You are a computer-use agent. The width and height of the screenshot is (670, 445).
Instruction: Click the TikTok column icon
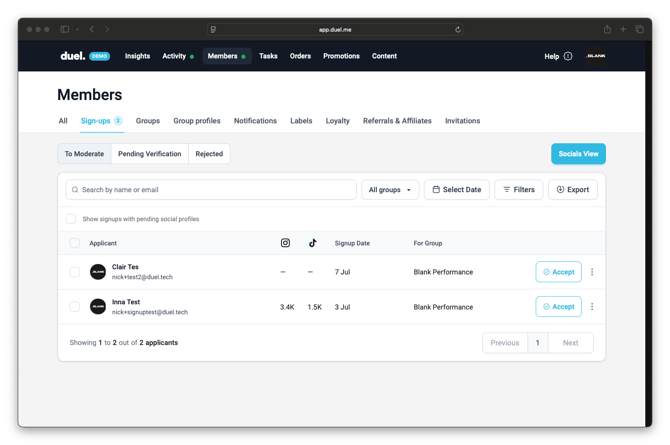[x=313, y=243]
